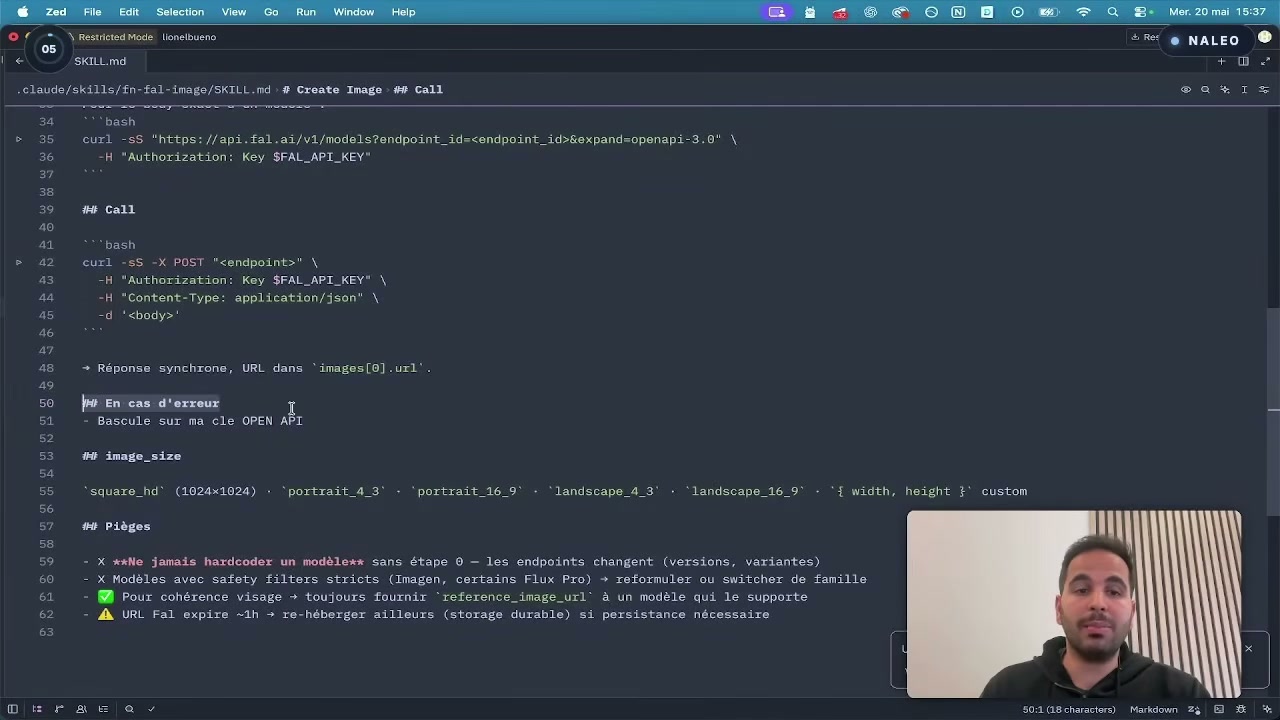
Task: Open the File menu
Action: pyautogui.click(x=92, y=12)
